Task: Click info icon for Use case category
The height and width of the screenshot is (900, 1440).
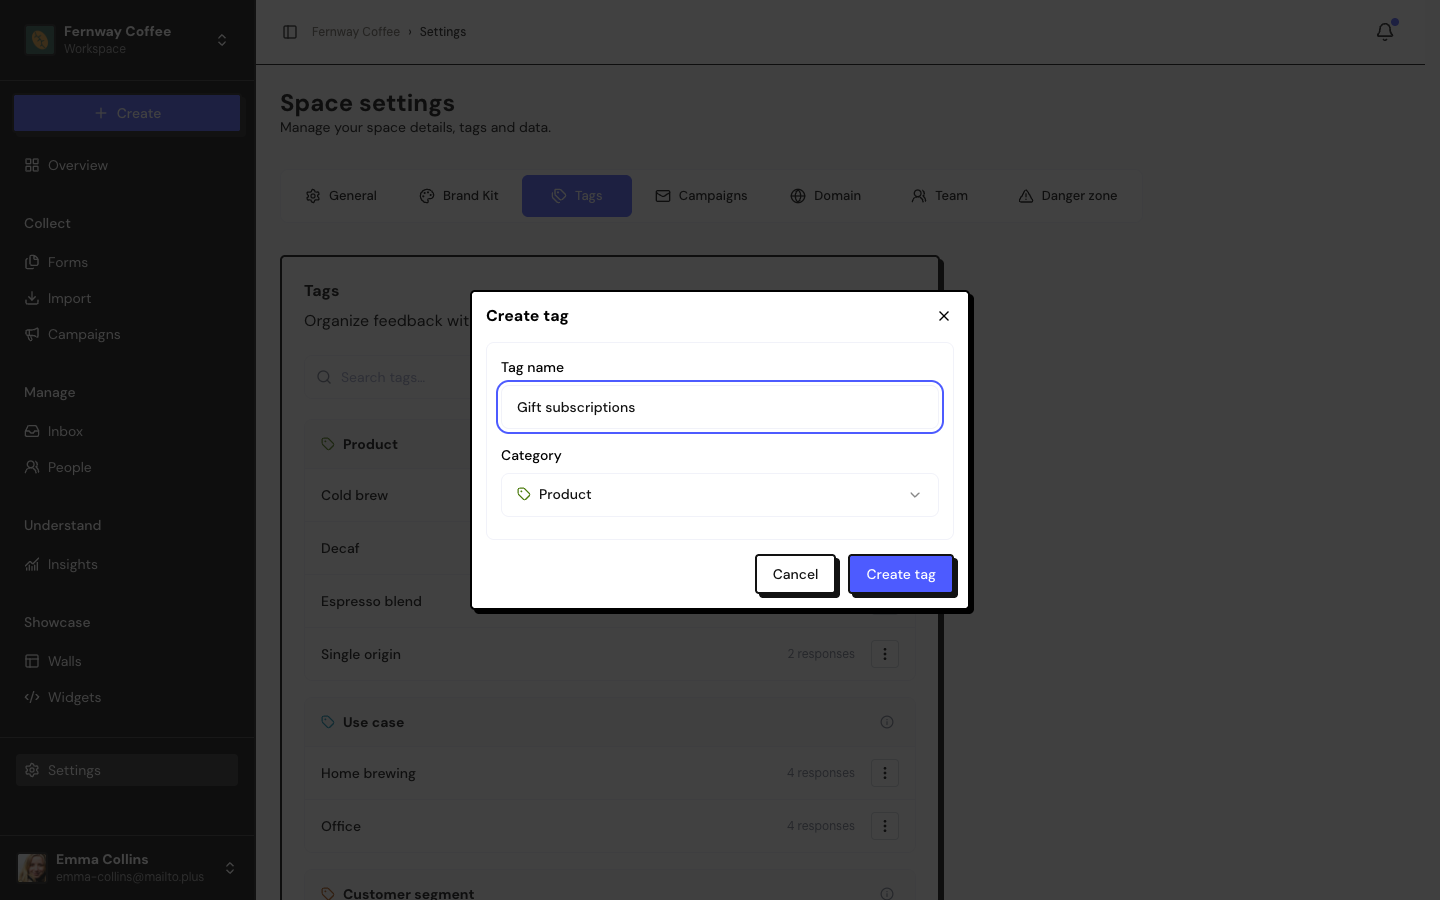Action: click(887, 722)
